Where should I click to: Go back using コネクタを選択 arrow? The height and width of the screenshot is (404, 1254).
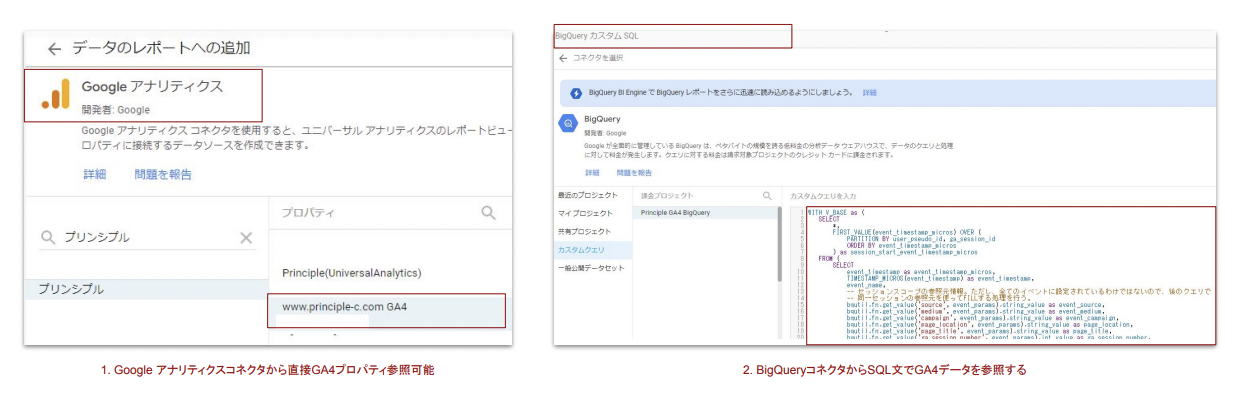click(563, 58)
